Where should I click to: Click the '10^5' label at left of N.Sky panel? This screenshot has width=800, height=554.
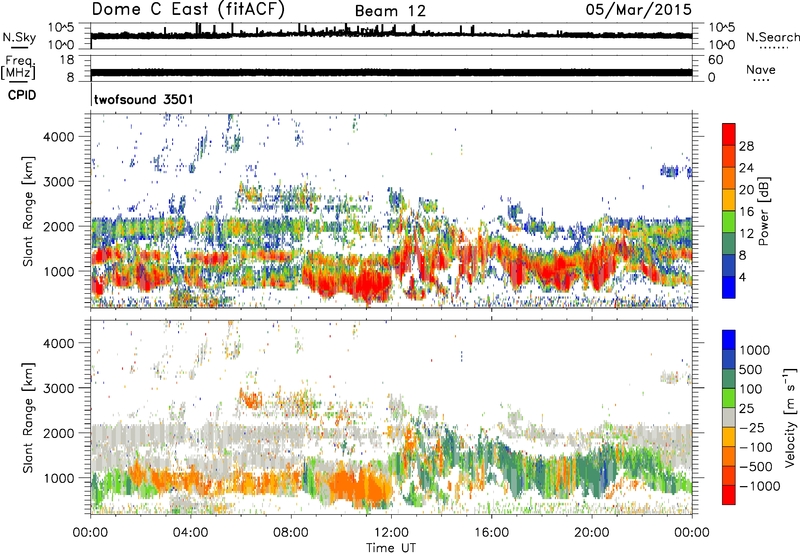61,28
